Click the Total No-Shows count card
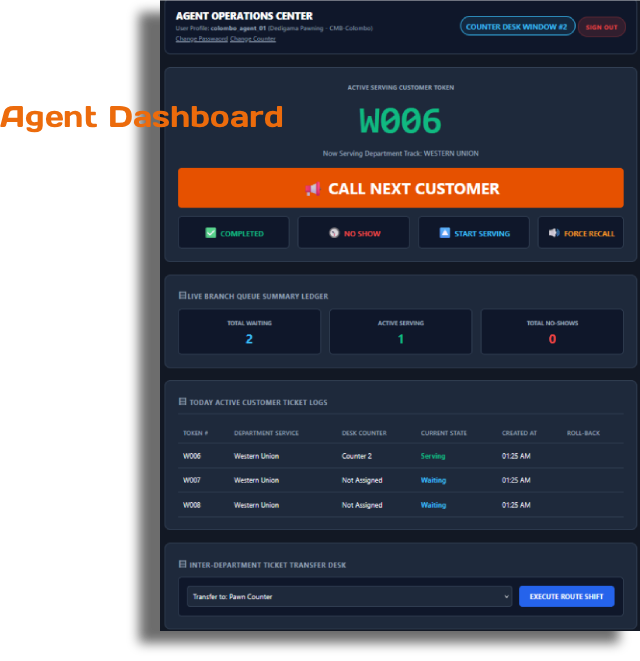The width and height of the screenshot is (640, 661). [x=552, y=331]
